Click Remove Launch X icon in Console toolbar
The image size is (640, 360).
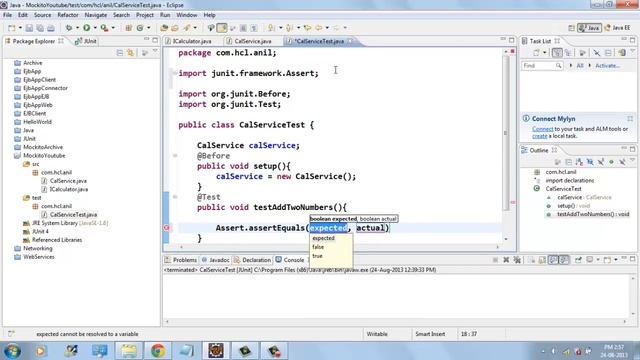click(x=506, y=260)
